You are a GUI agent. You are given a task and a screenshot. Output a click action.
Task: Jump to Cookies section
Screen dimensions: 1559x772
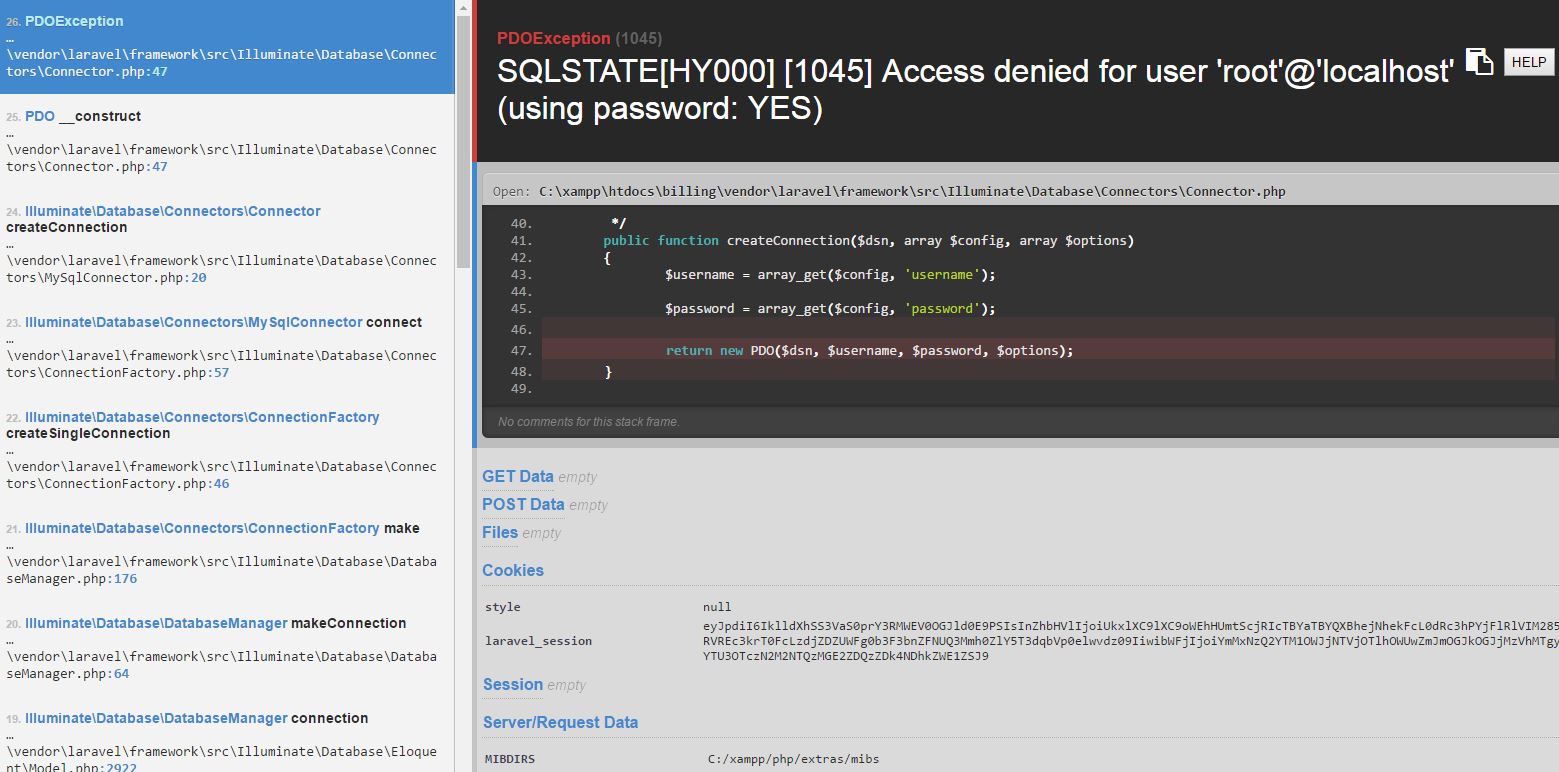pos(513,570)
